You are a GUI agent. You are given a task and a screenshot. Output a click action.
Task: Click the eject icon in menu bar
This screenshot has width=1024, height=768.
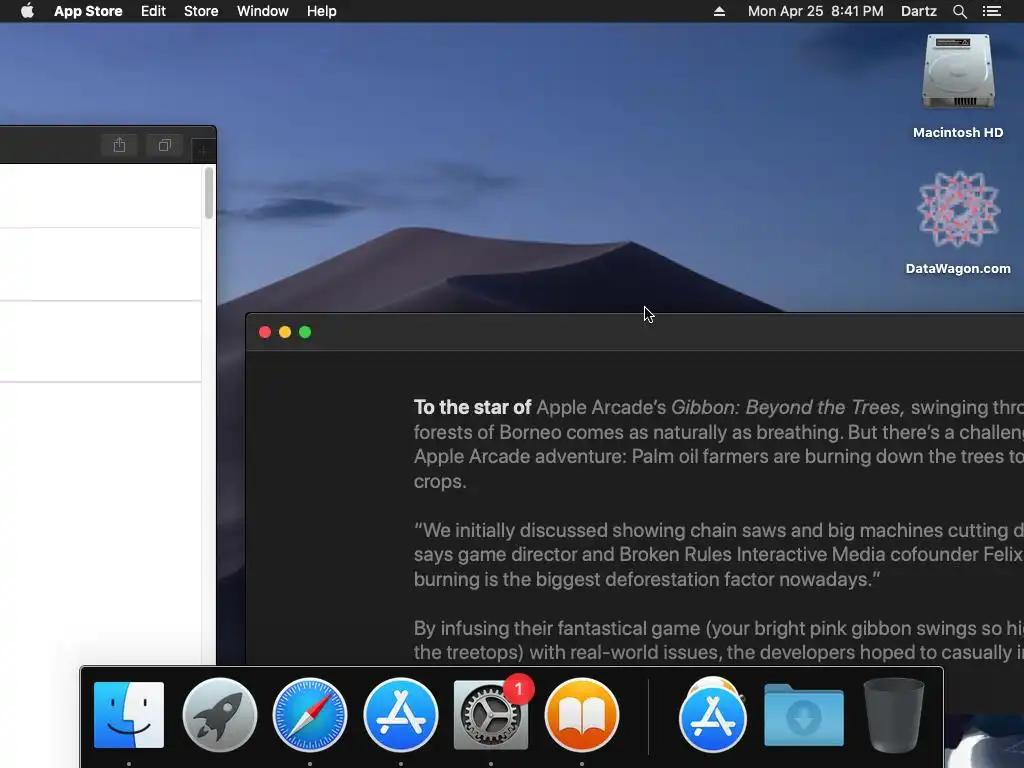719,11
